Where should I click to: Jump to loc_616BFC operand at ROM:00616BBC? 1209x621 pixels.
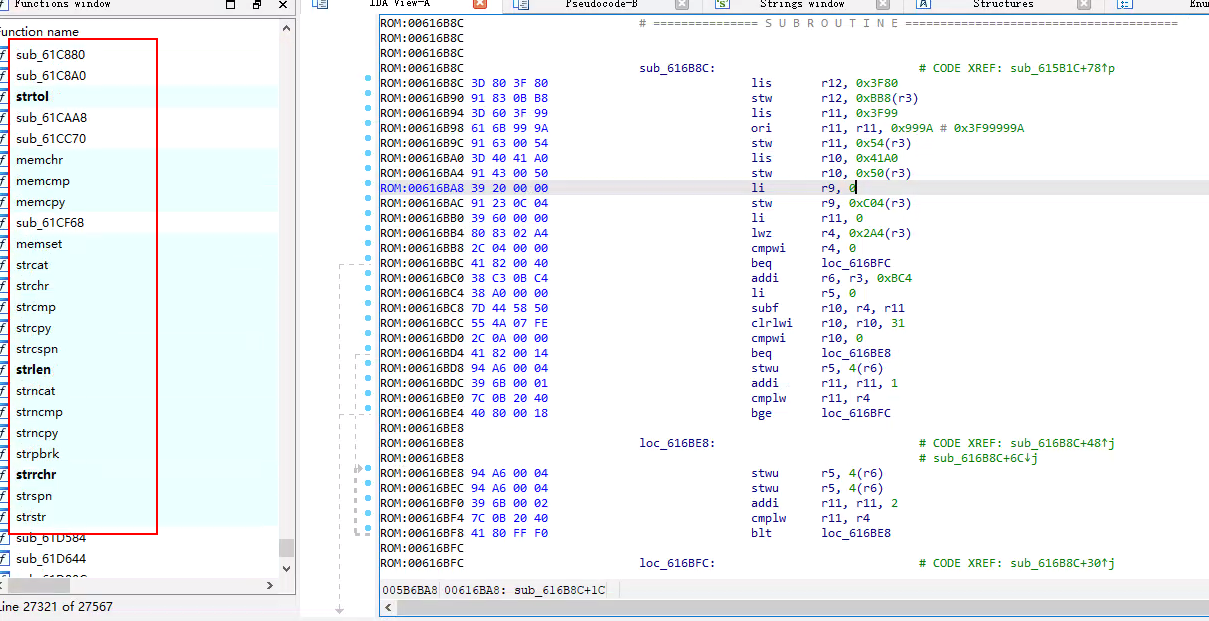pos(856,263)
